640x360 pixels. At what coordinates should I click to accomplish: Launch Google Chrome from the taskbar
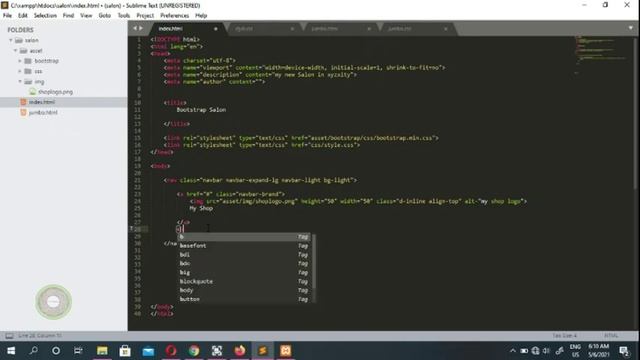194,351
